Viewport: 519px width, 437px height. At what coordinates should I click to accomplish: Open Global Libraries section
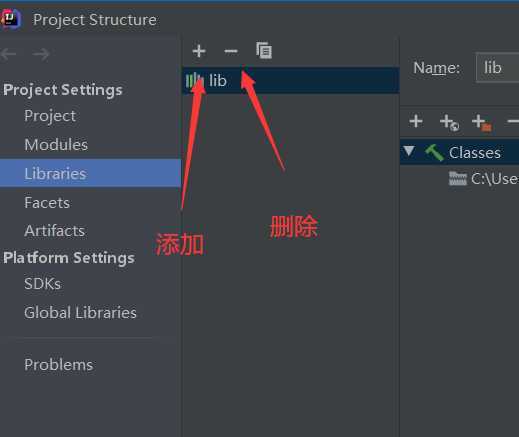pos(80,312)
